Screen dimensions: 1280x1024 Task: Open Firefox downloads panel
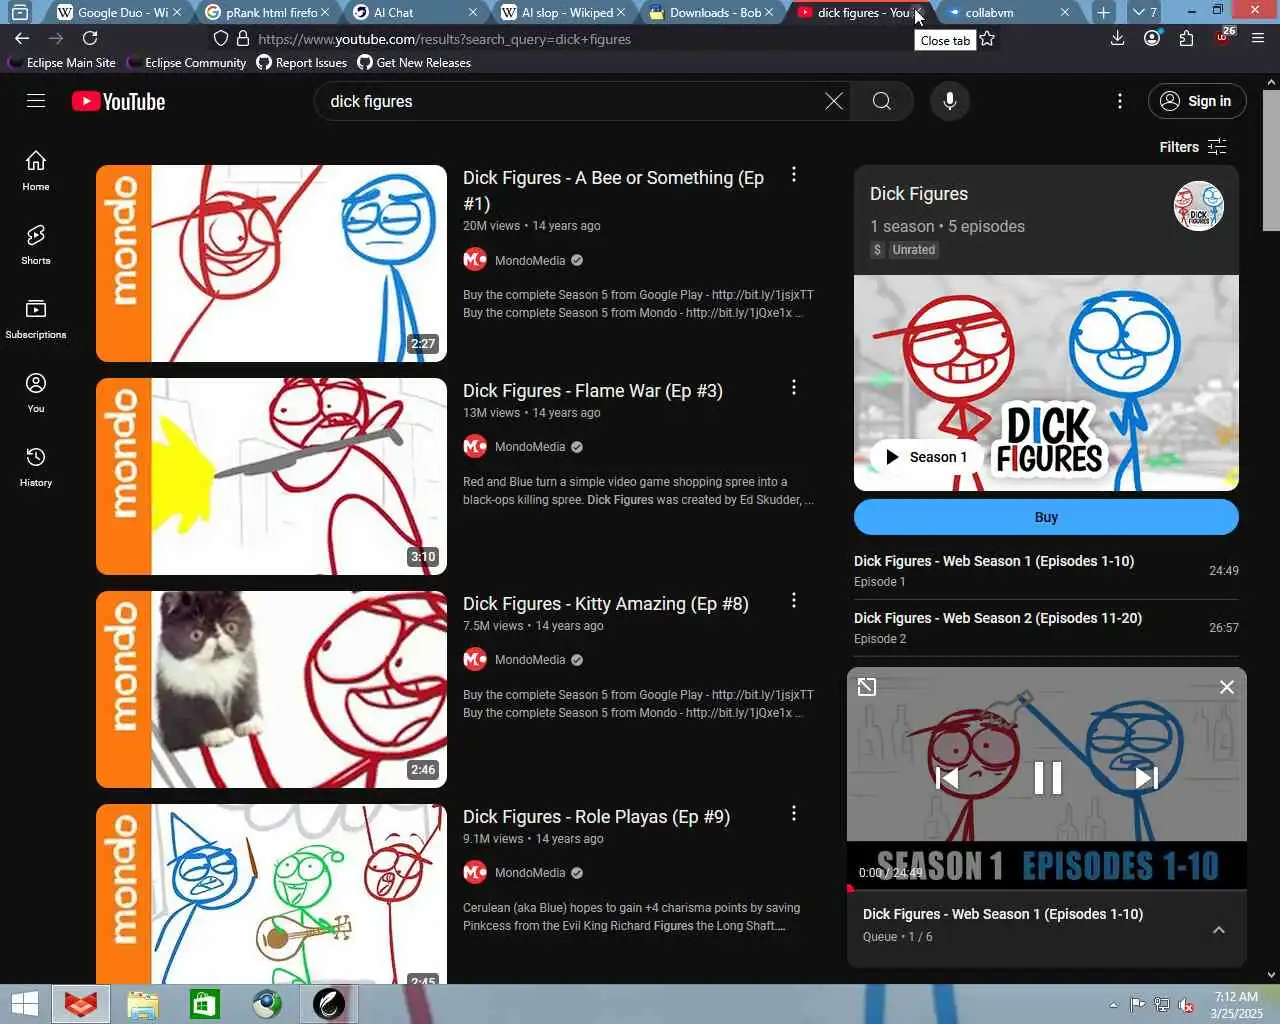[x=1118, y=39]
